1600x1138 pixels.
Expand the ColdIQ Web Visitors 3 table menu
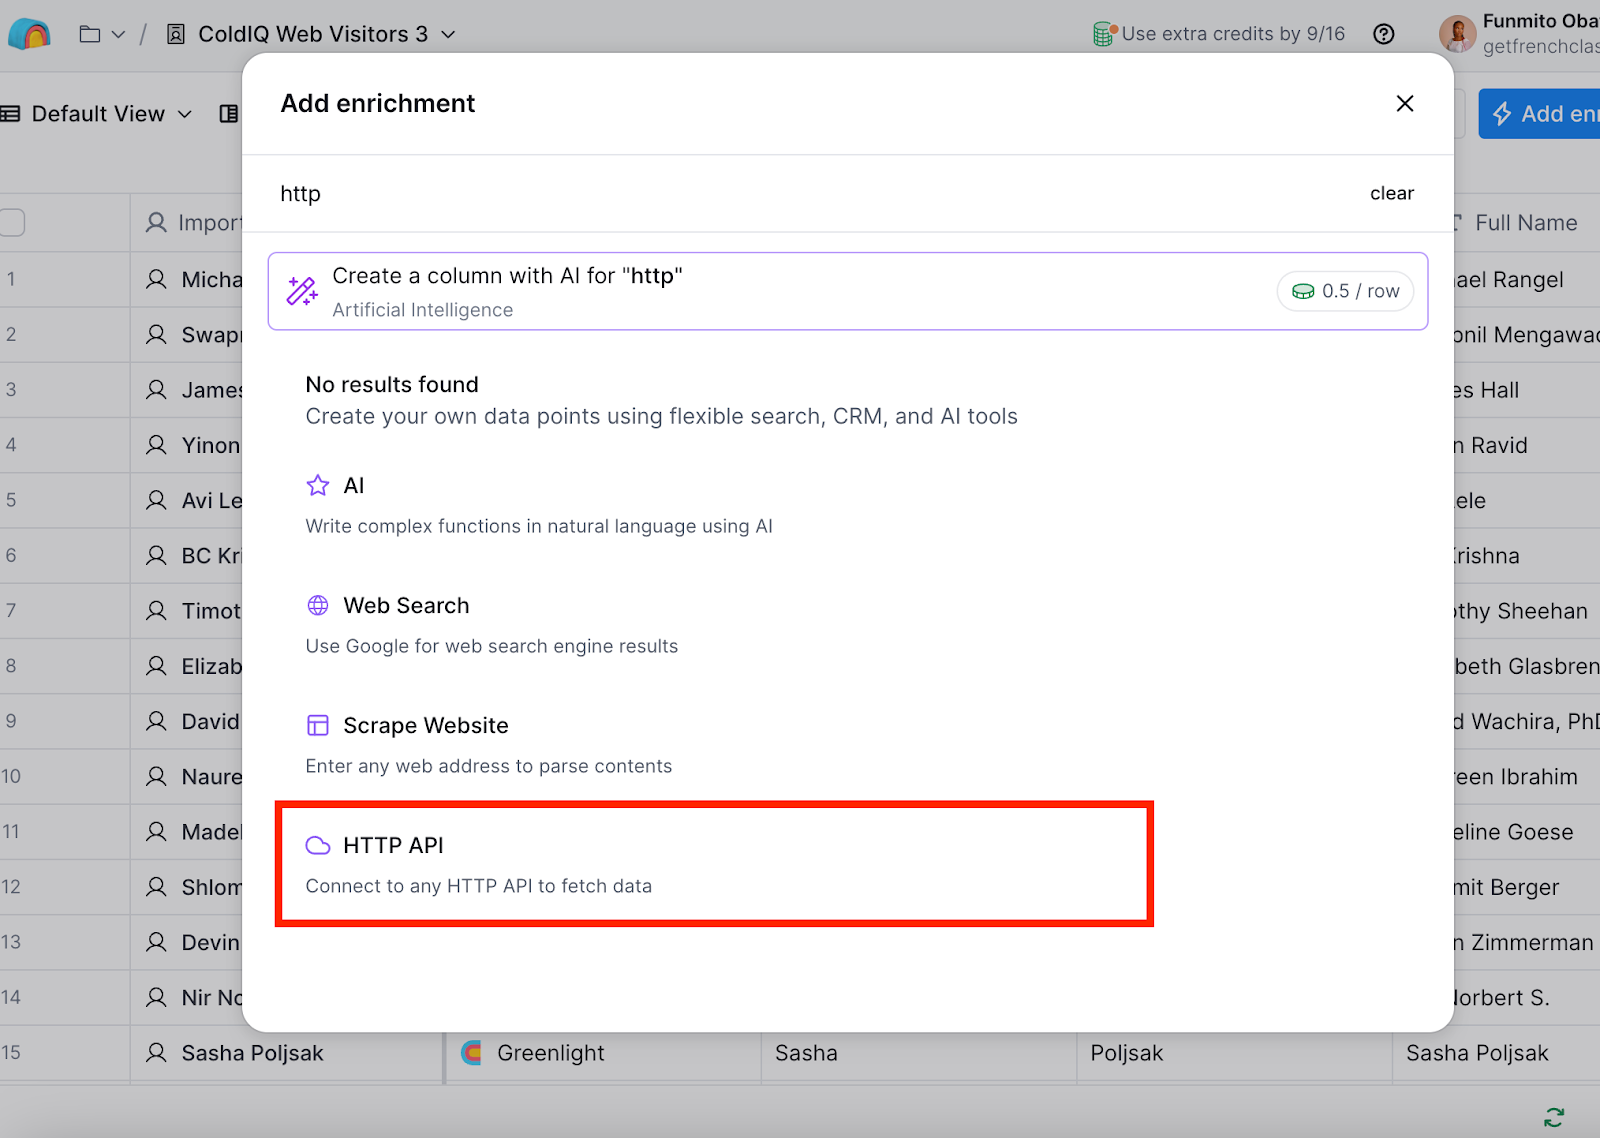(448, 35)
